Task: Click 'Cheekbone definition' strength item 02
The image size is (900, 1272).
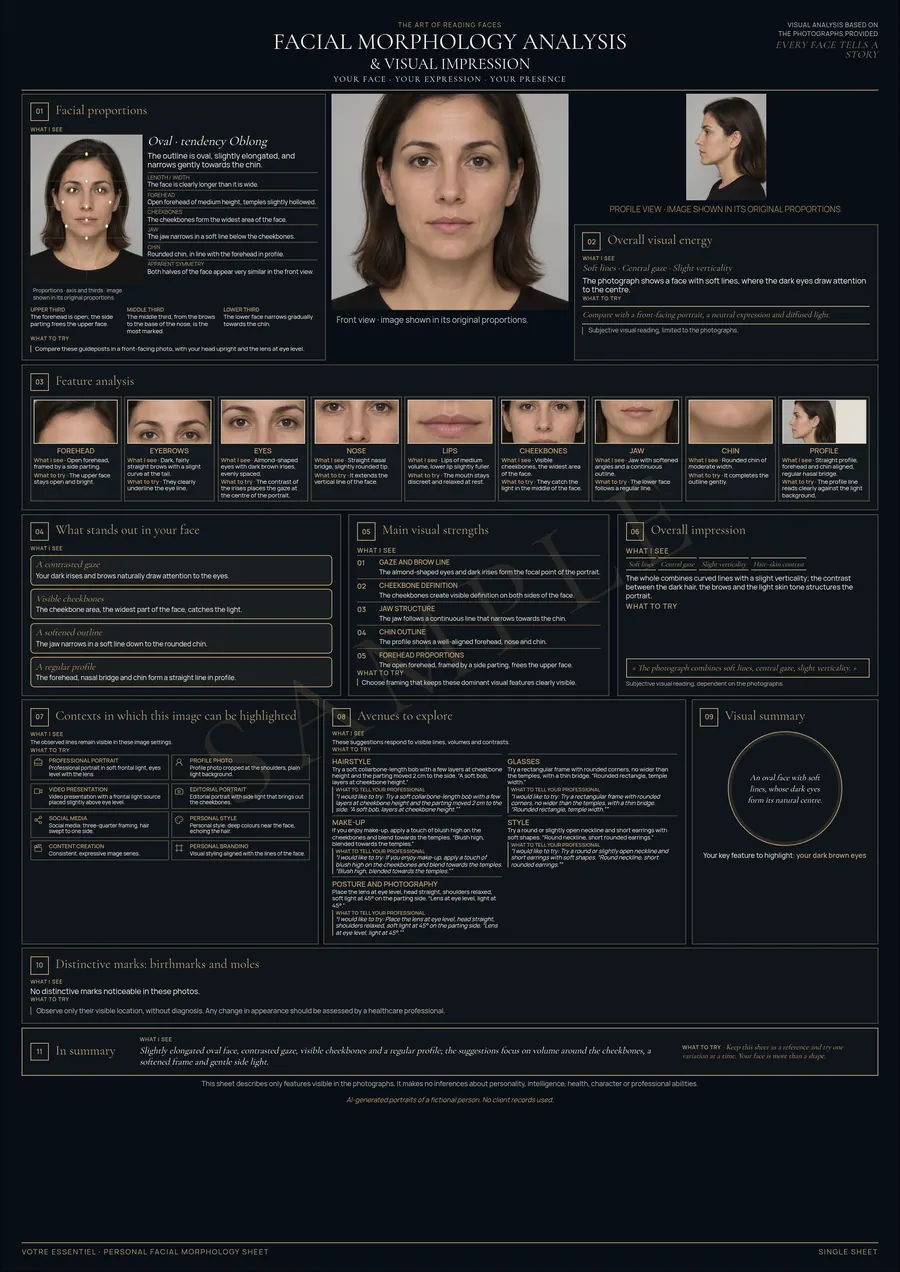Action: (x=478, y=590)
